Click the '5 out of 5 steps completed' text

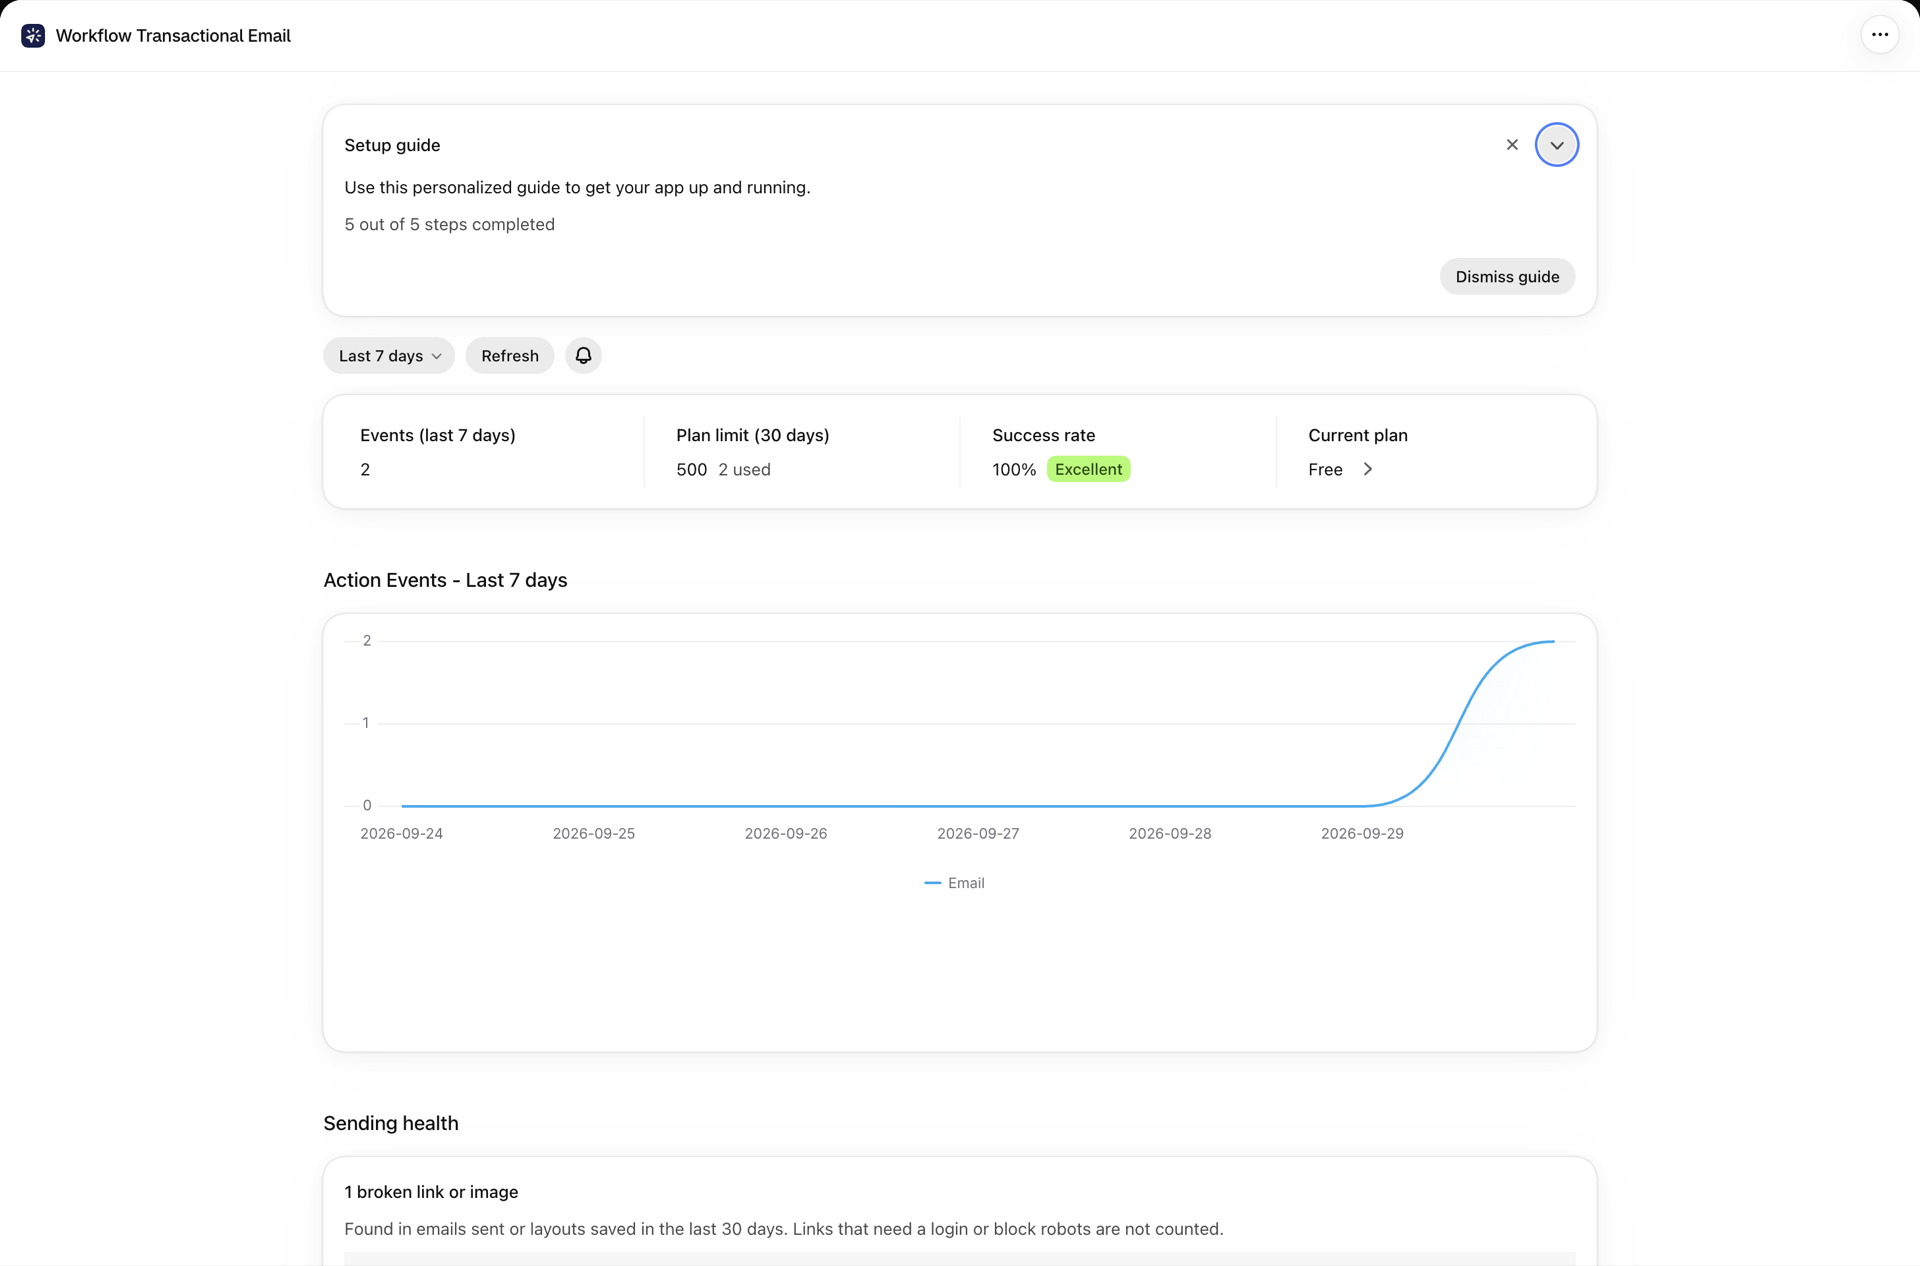(450, 224)
